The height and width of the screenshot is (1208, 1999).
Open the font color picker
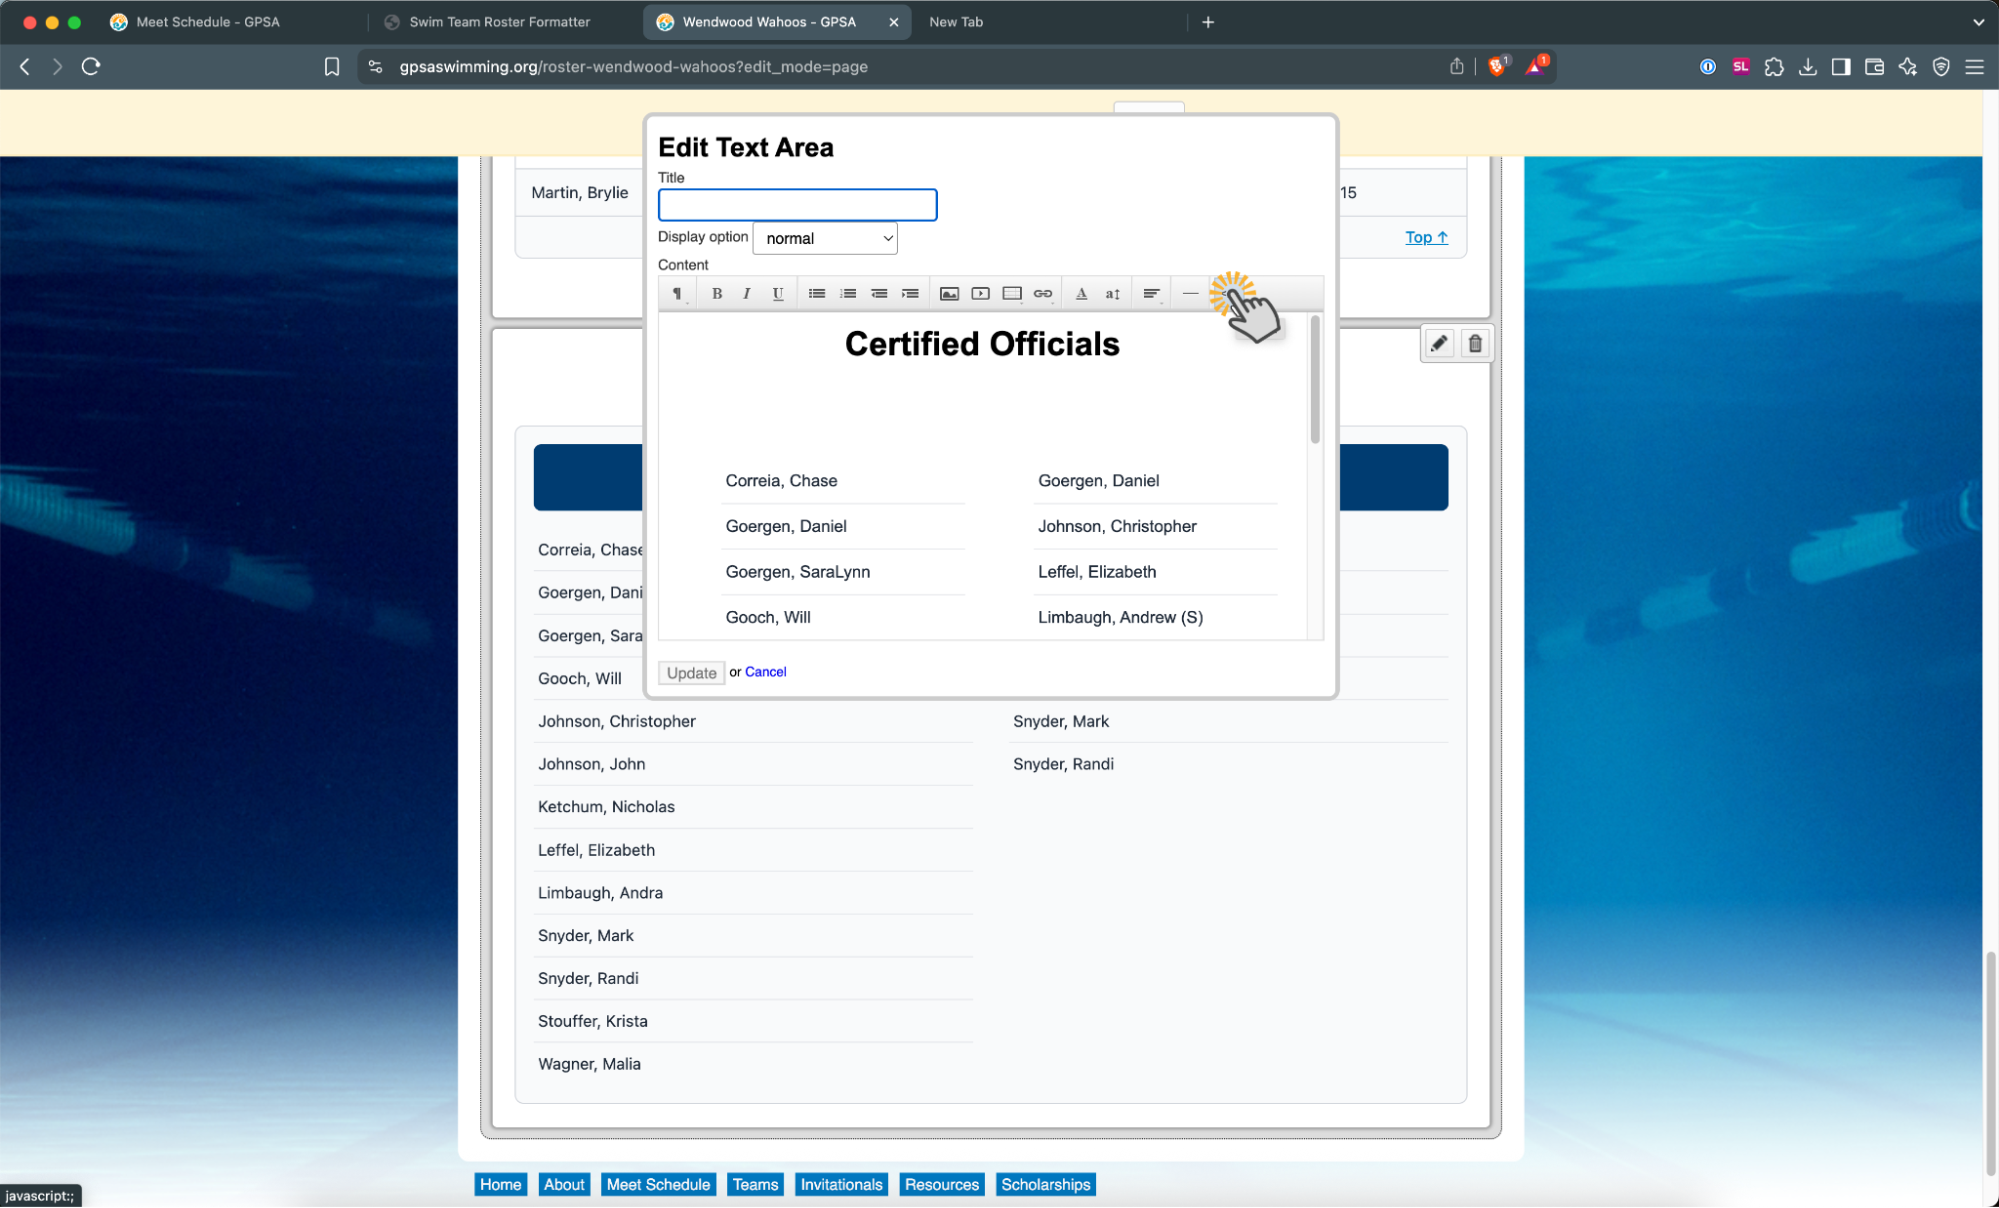[x=1081, y=293]
